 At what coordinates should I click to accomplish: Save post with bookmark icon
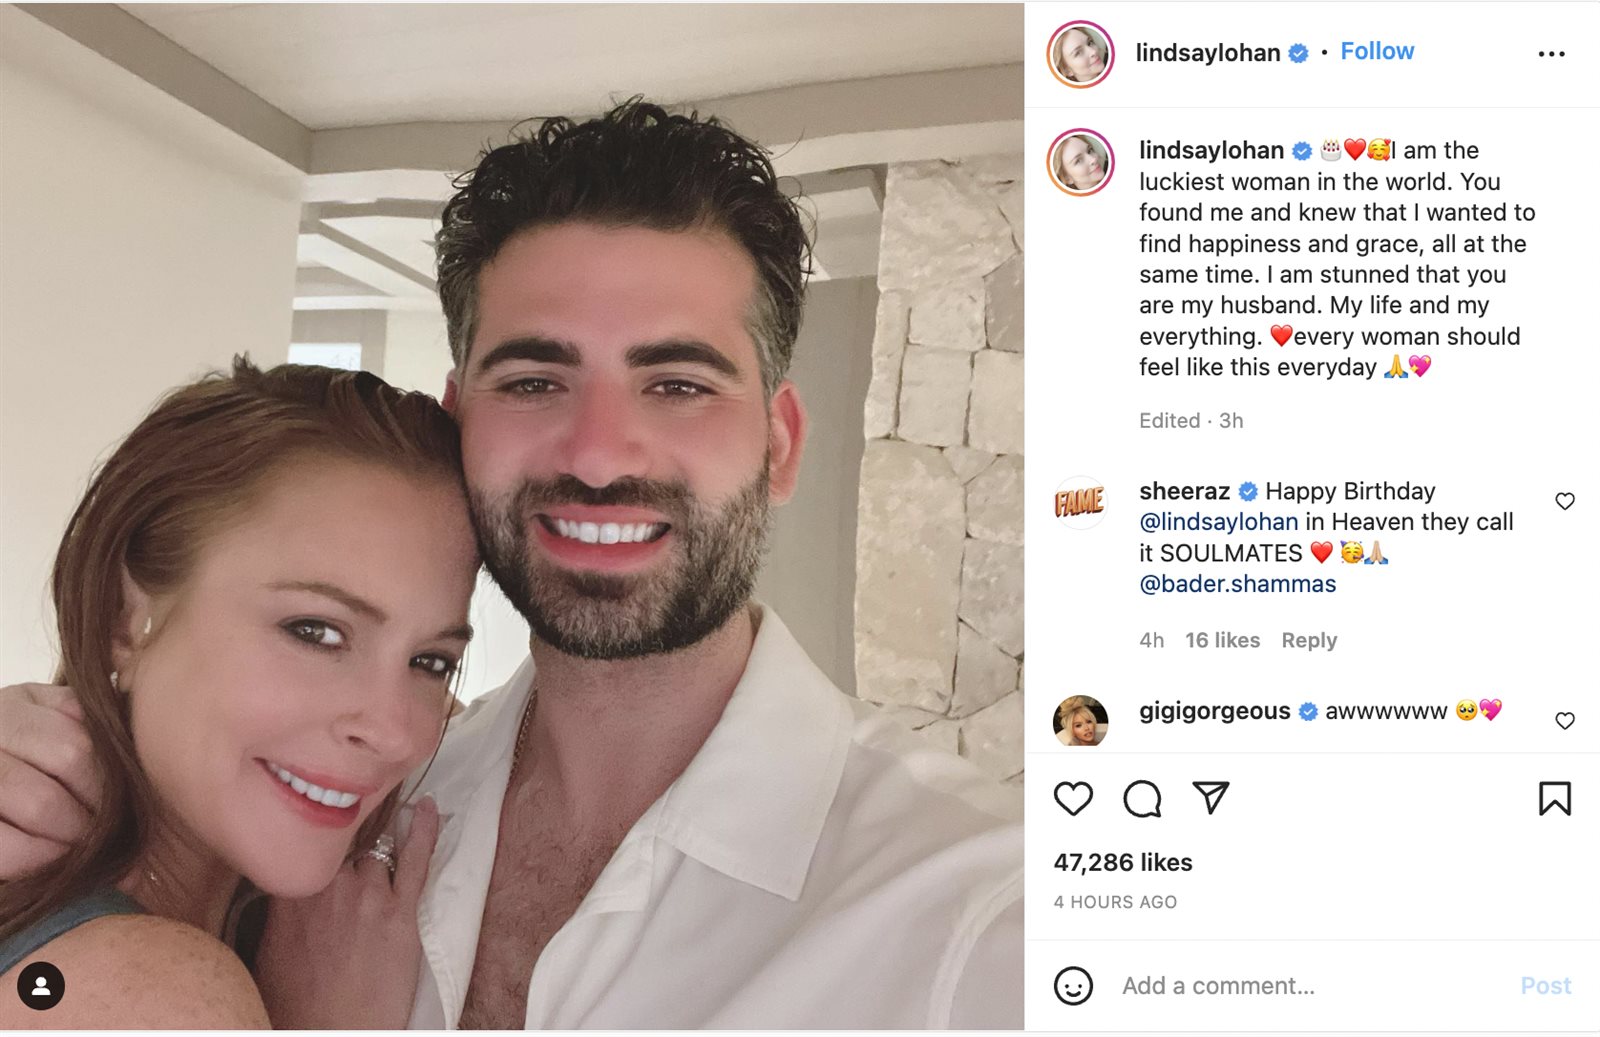click(1554, 798)
